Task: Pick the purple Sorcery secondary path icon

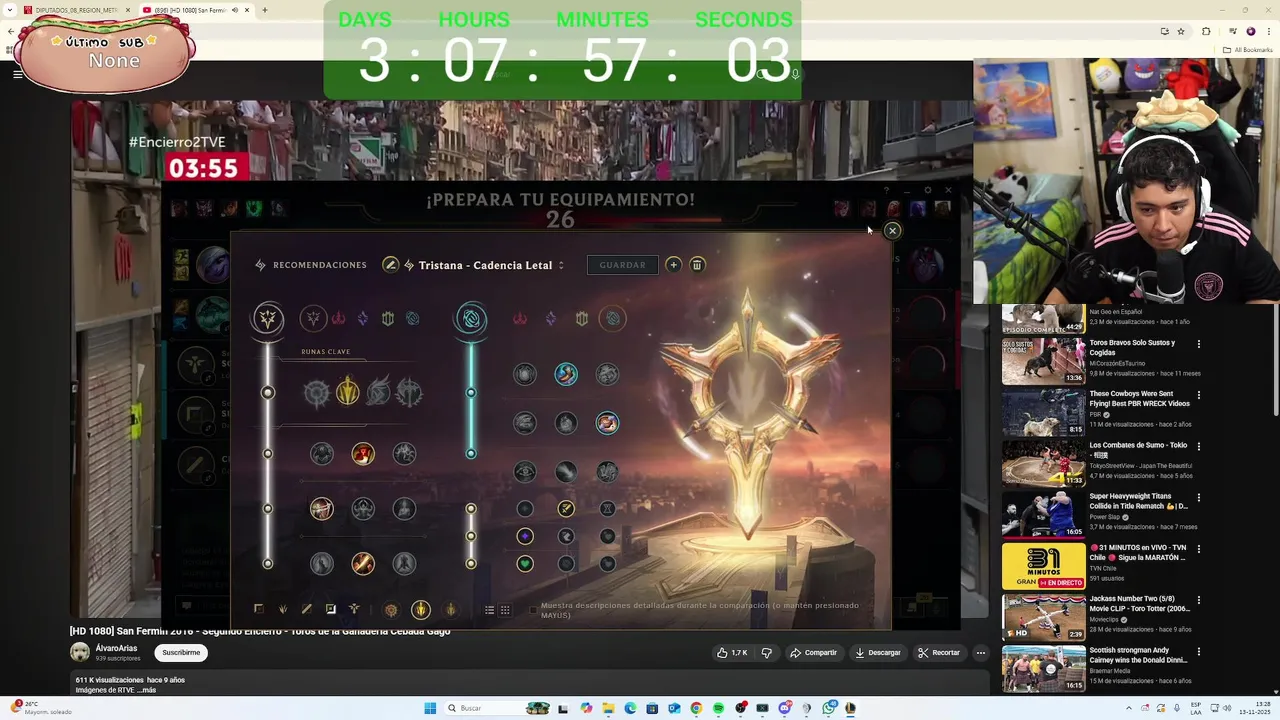Action: [x=550, y=318]
